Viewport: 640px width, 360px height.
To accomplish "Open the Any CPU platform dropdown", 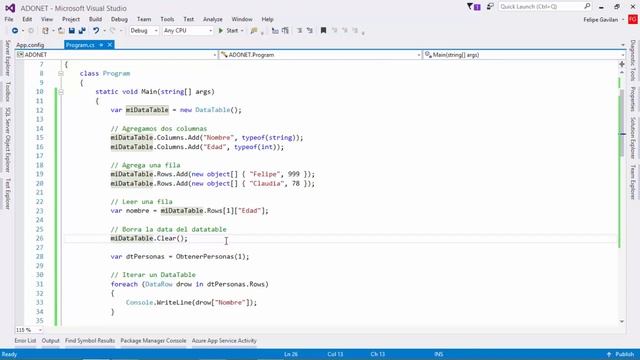I will [x=188, y=31].
